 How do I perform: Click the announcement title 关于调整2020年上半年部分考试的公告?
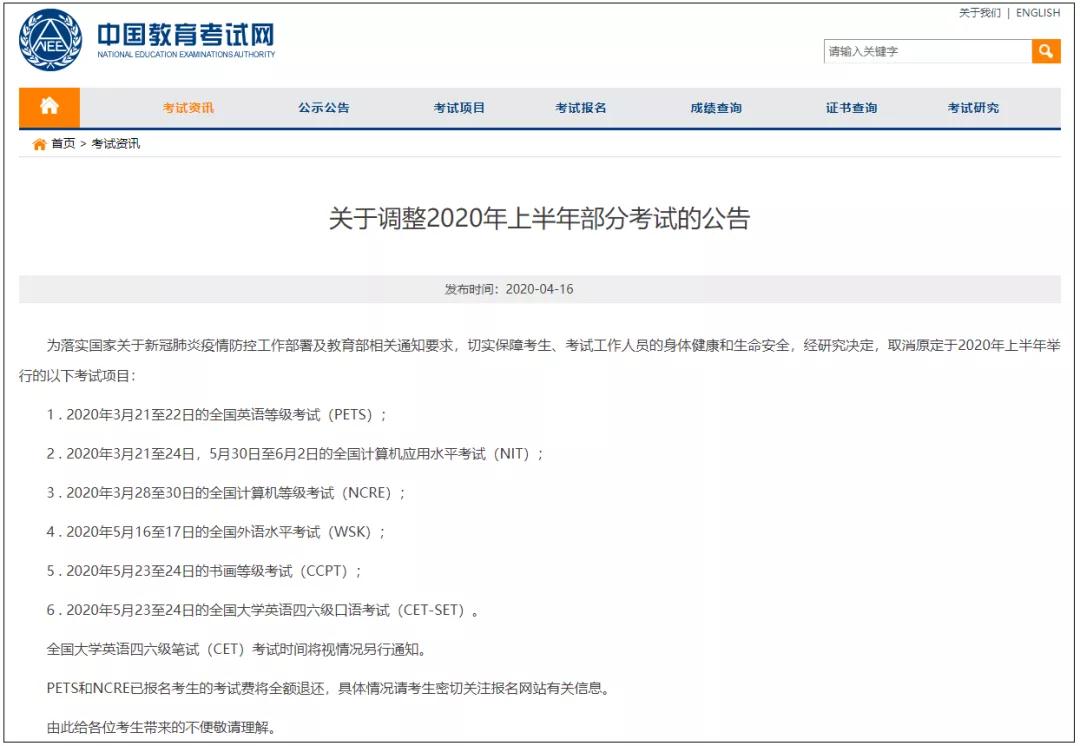[x=539, y=218]
